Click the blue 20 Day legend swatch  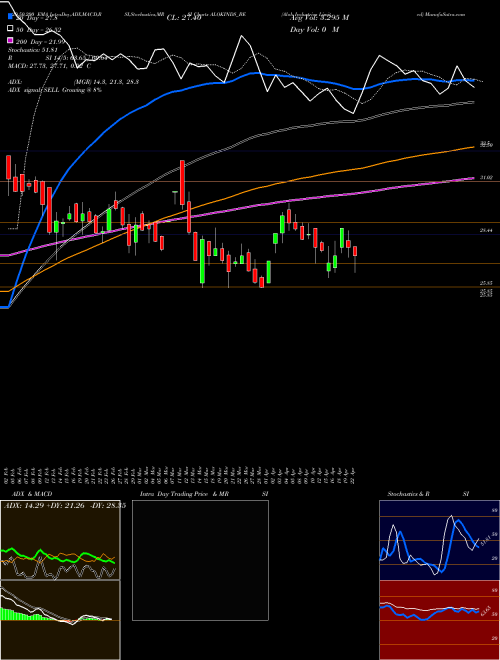pos(10,17)
